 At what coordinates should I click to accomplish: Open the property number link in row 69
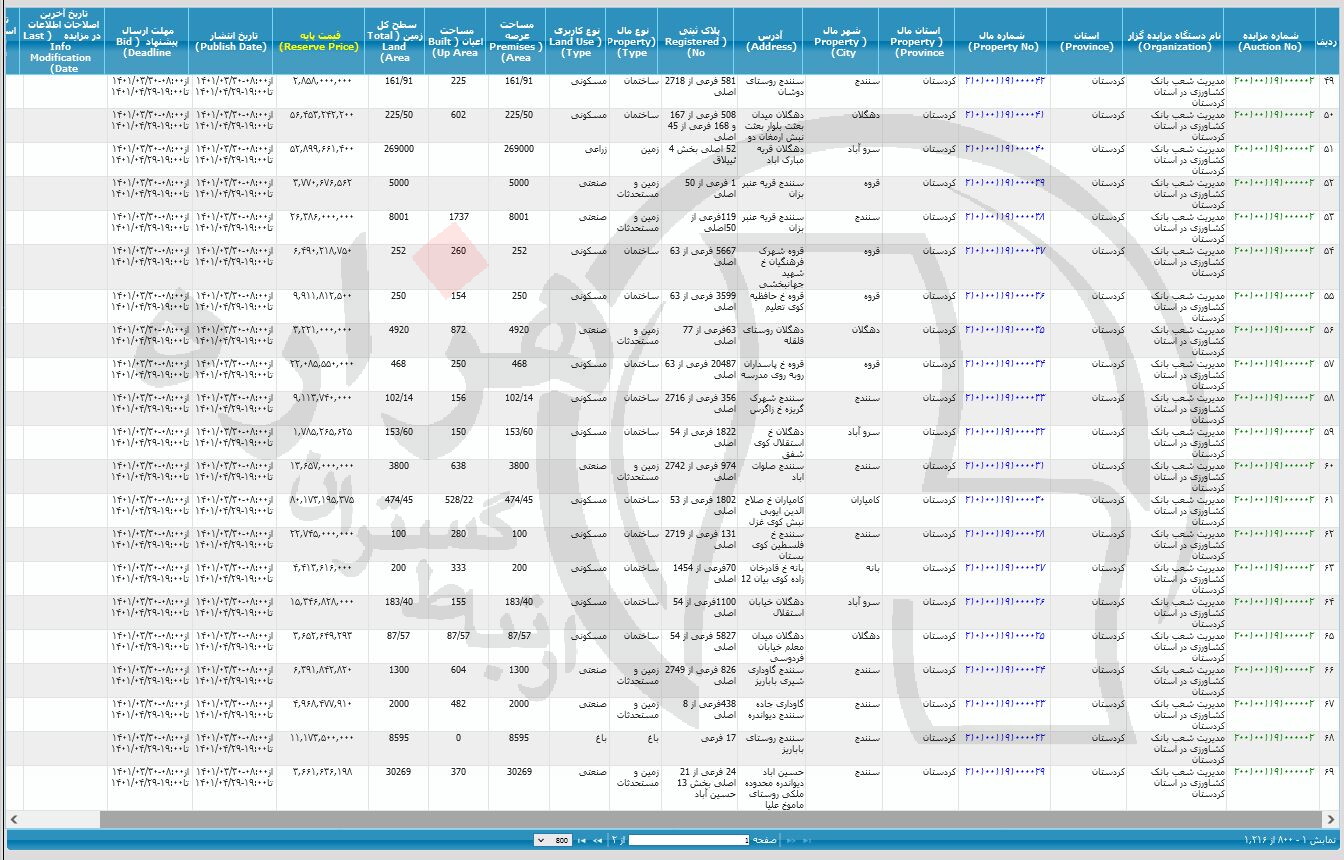(x=1005, y=771)
